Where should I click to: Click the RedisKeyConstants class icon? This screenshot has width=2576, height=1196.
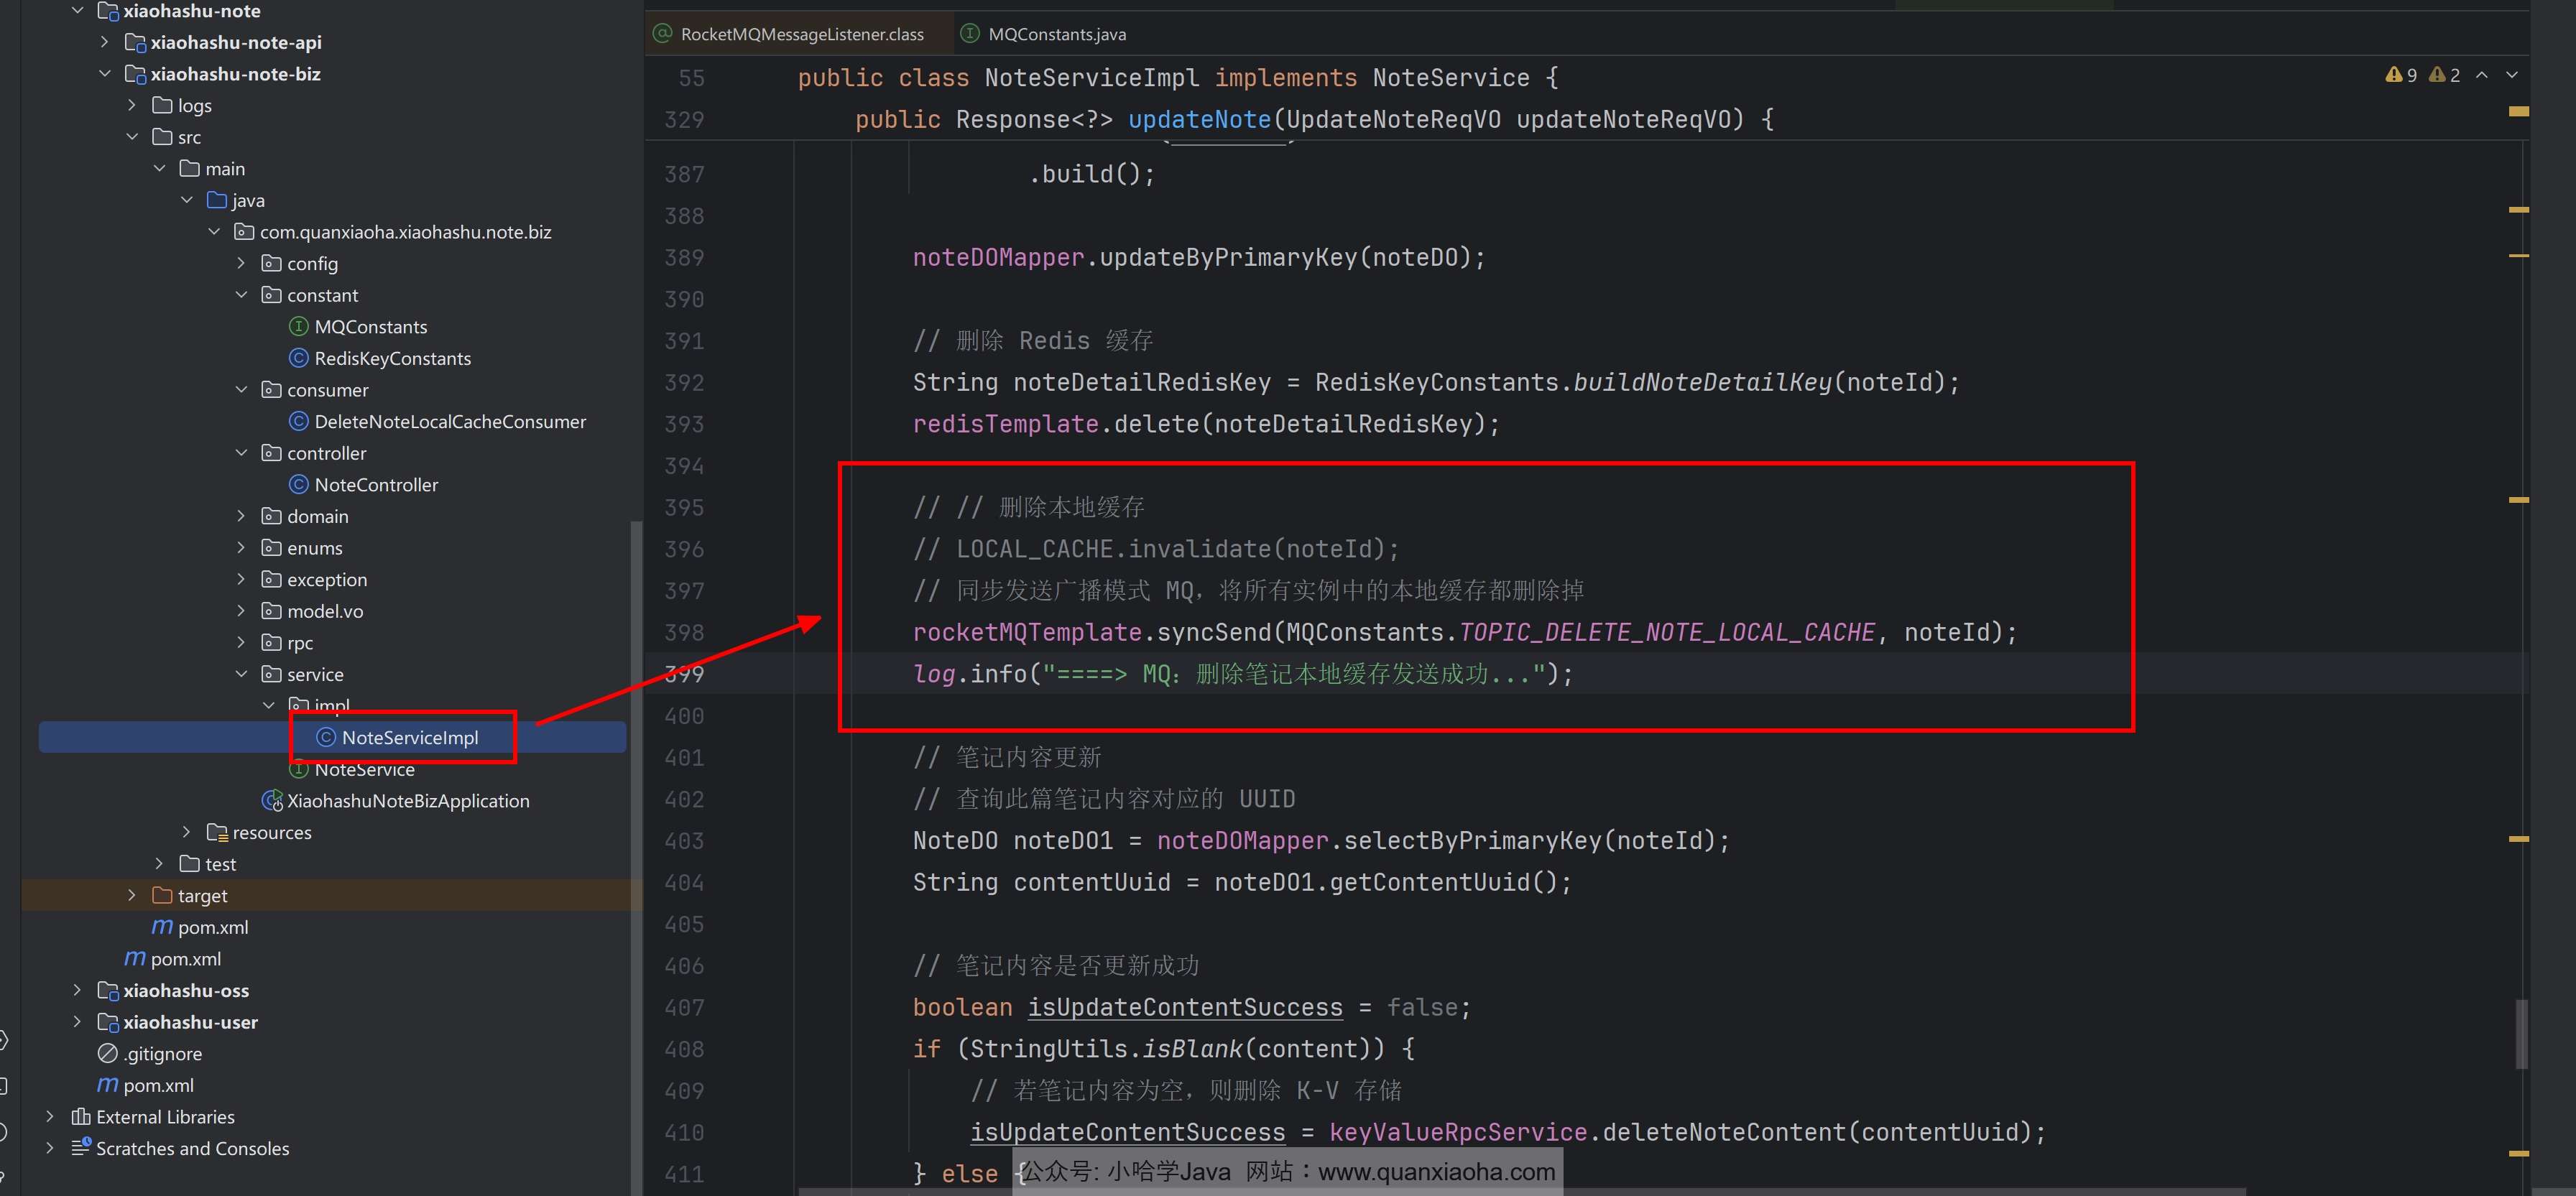(x=298, y=358)
